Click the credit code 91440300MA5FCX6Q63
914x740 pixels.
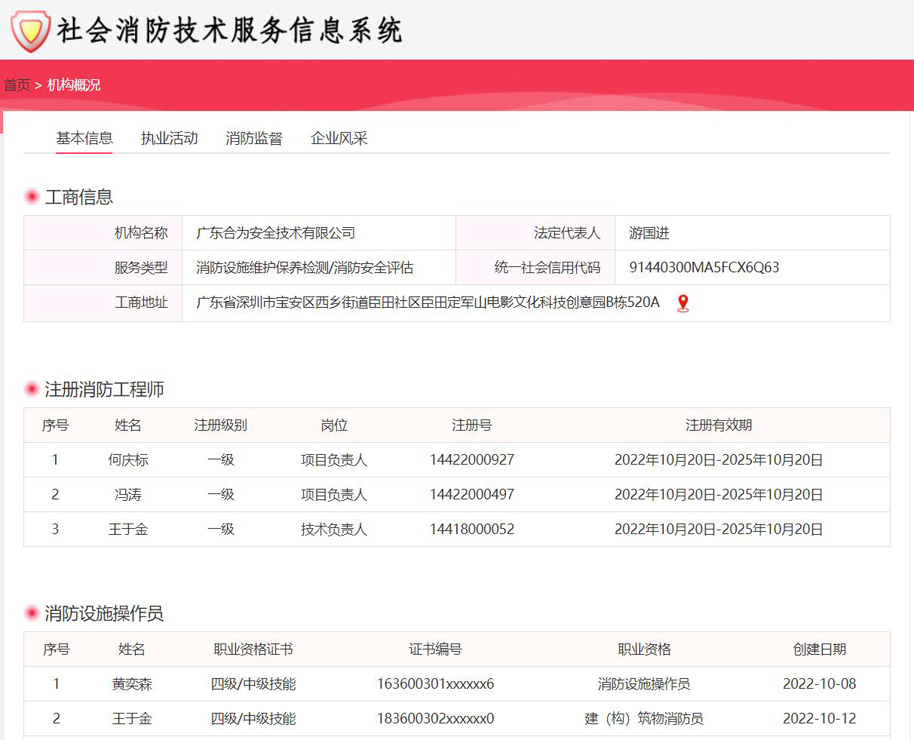(x=704, y=267)
